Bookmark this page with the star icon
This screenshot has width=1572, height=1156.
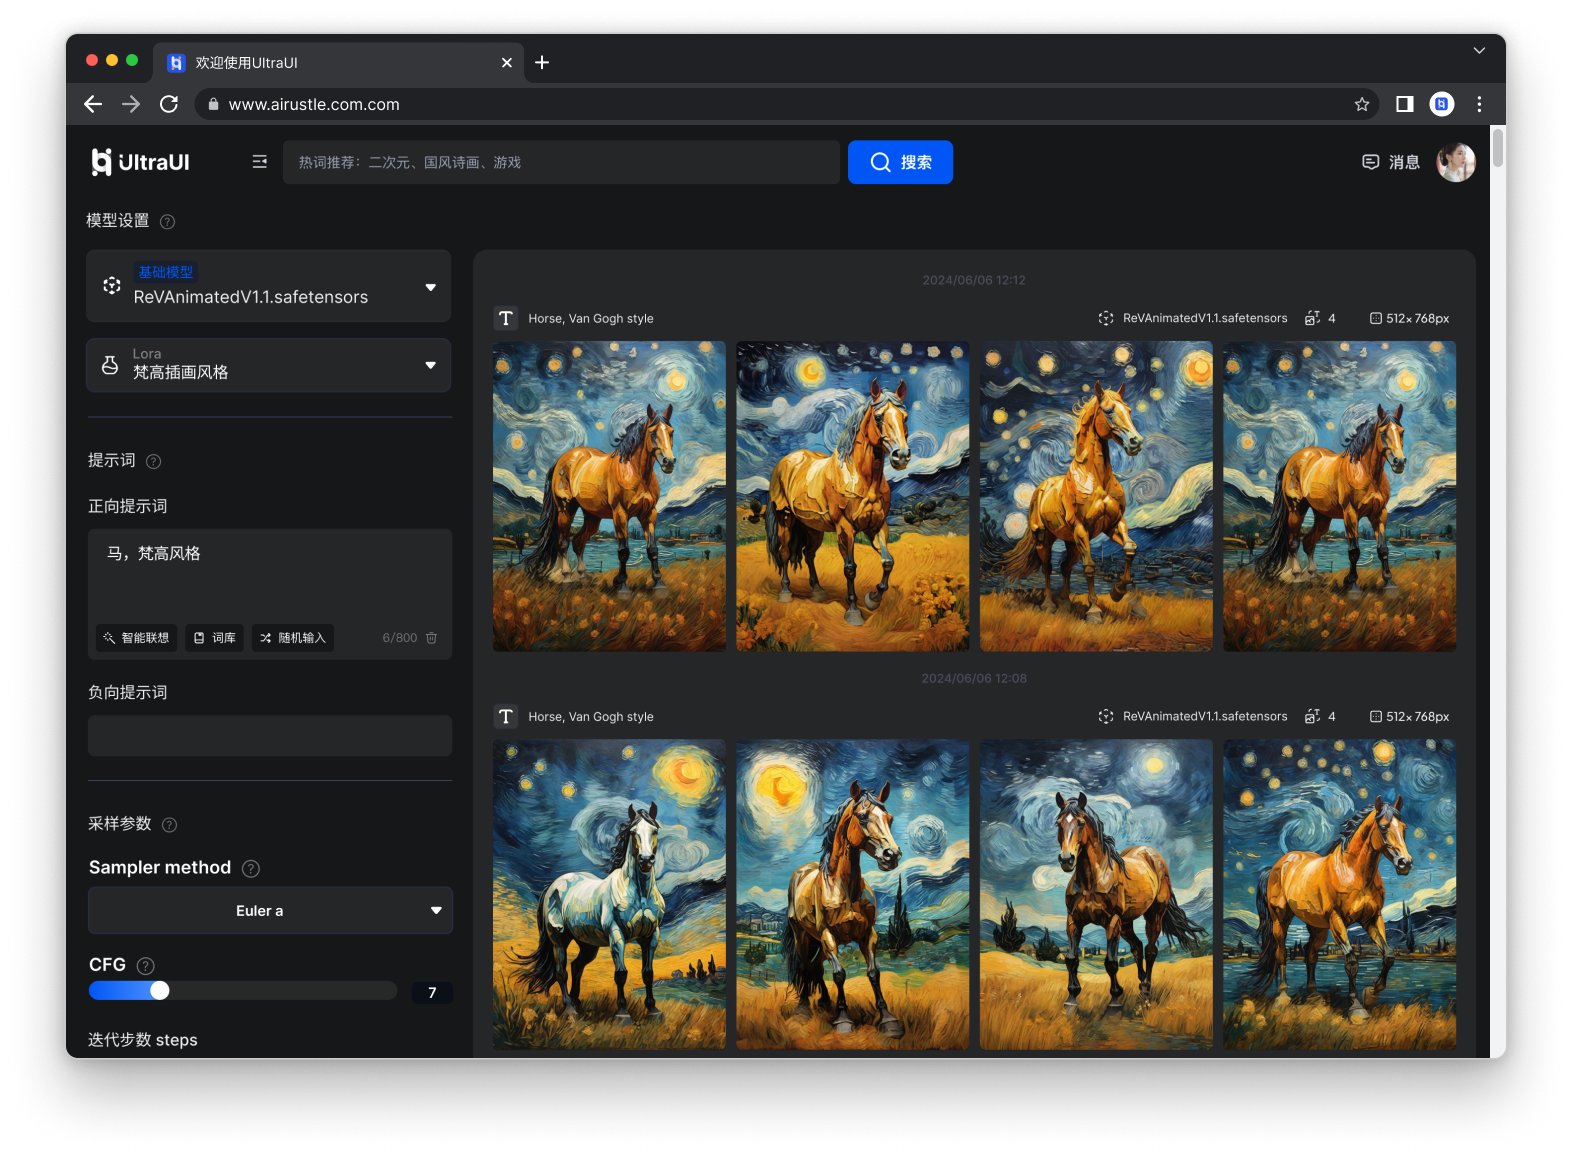[1362, 104]
